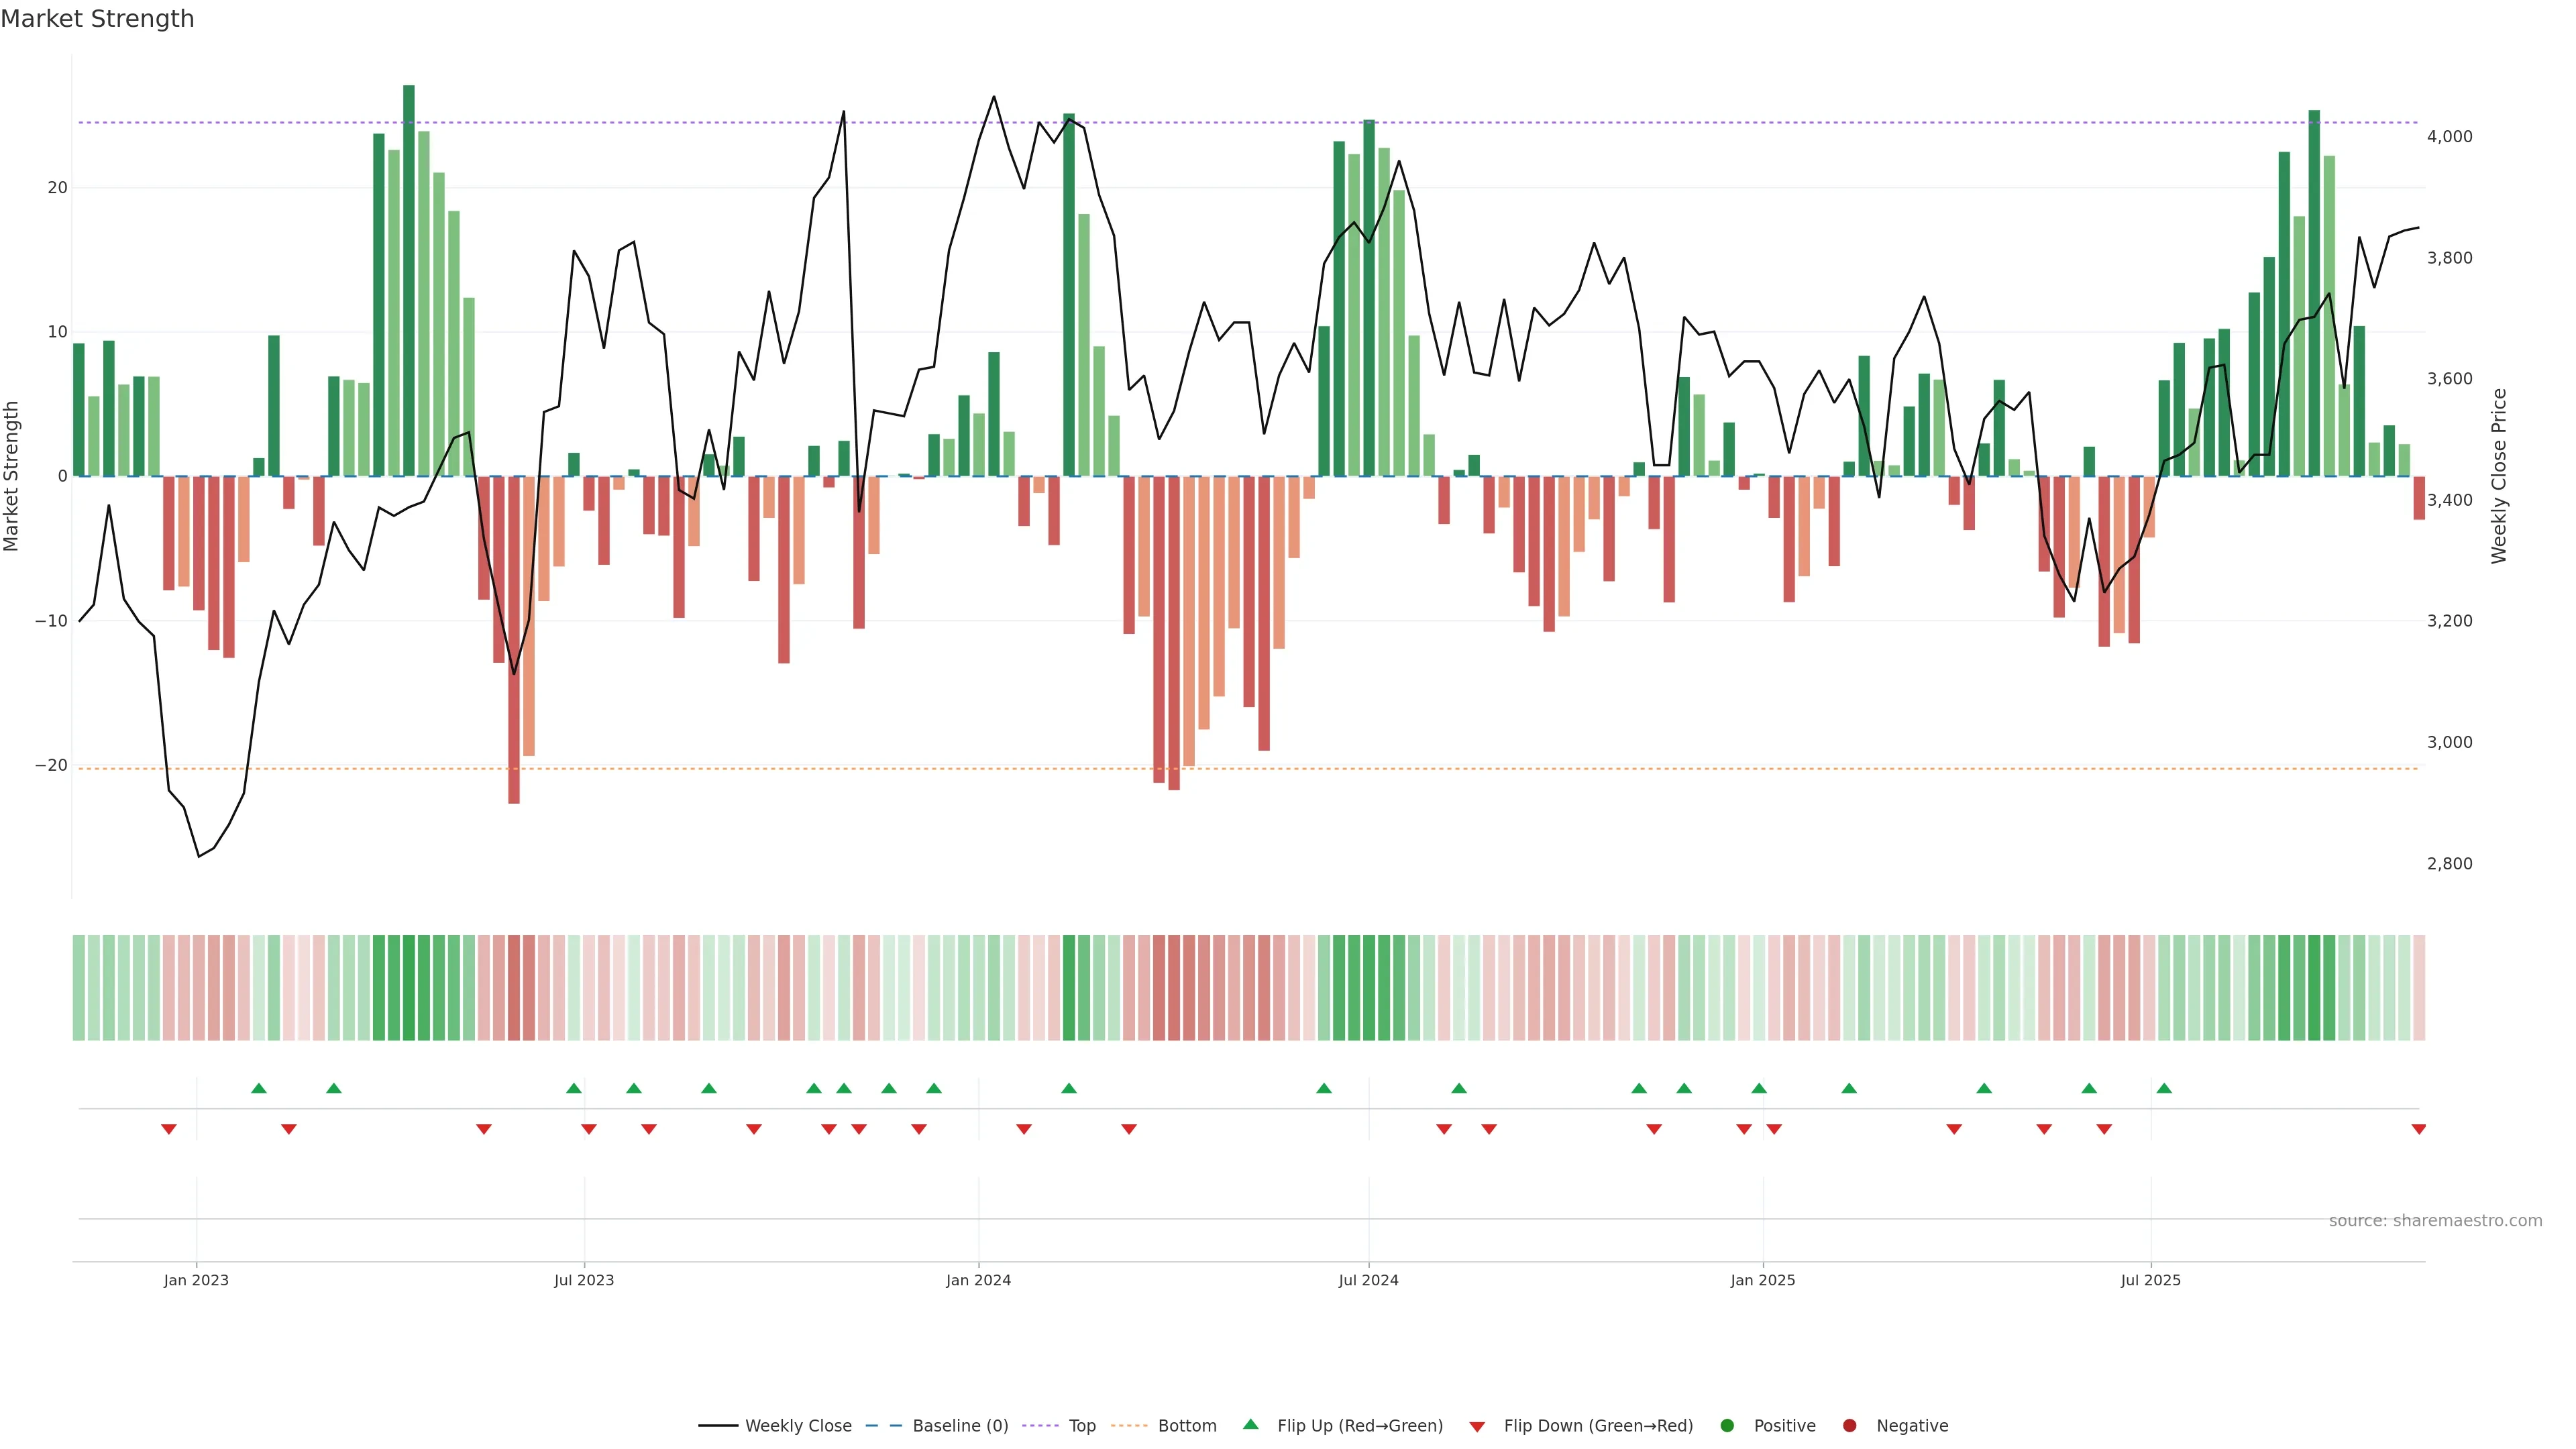Image resolution: width=2576 pixels, height=1449 pixels.
Task: Click the first red flip-down marker at far left
Action: [x=169, y=1129]
